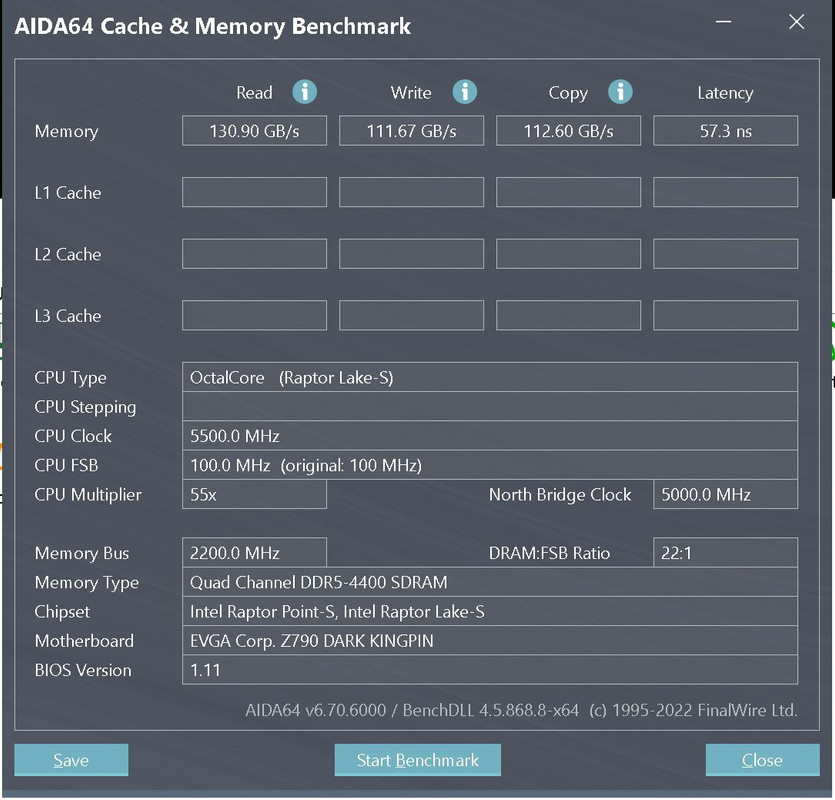Click Chipset field Intel Raptor Point-S
This screenshot has width=835, height=800.
coord(490,611)
